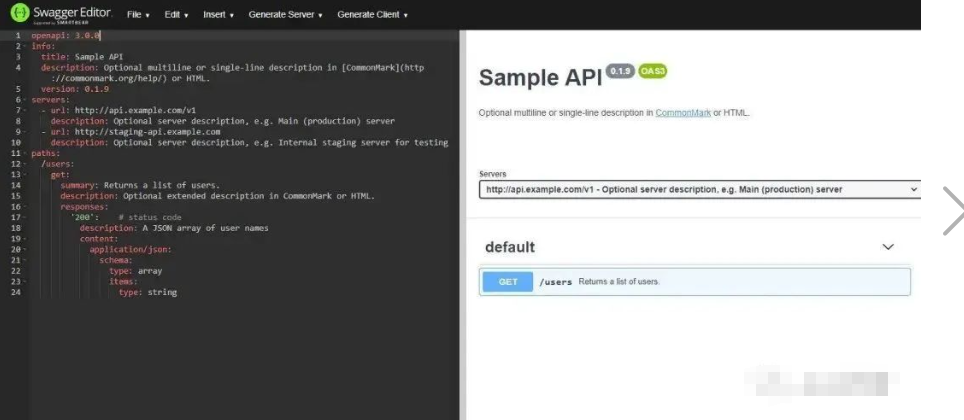Open the Generate Server menu
Viewport: 964px width, 420px height.
point(285,15)
